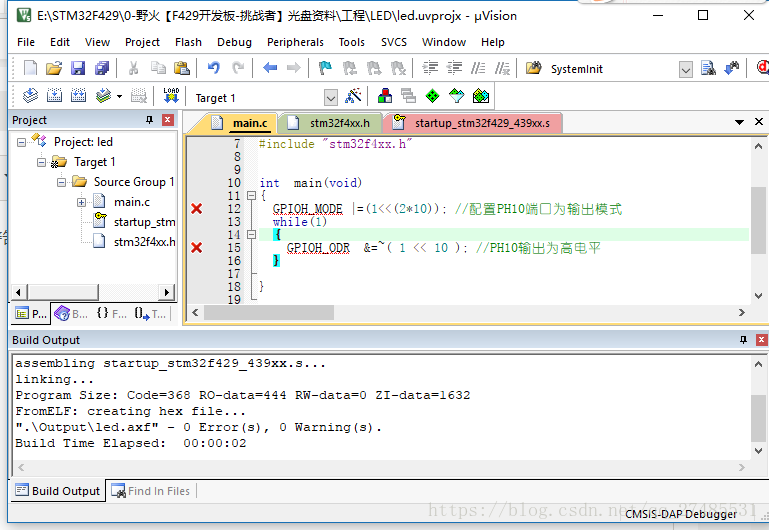This screenshot has width=769, height=530.
Task: Create a new file with New icon
Action: point(30,68)
